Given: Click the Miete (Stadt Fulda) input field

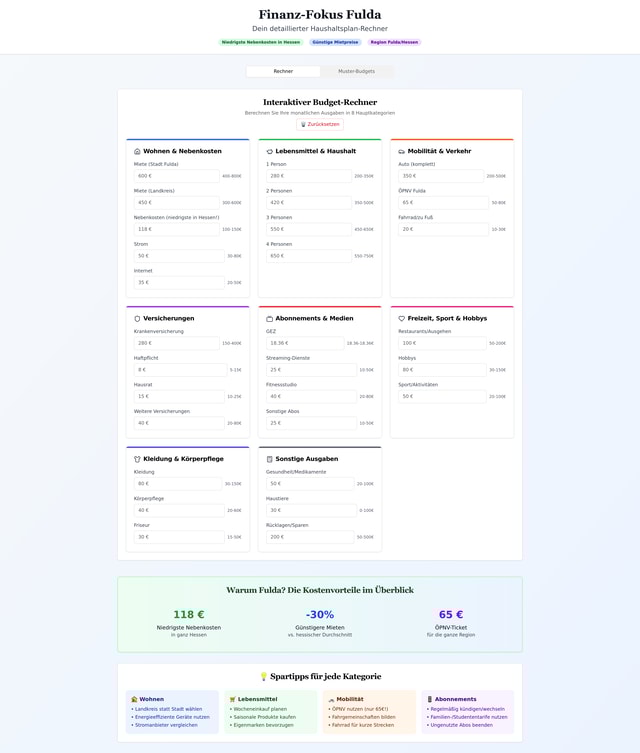Looking at the screenshot, I should pyautogui.click(x=176, y=176).
